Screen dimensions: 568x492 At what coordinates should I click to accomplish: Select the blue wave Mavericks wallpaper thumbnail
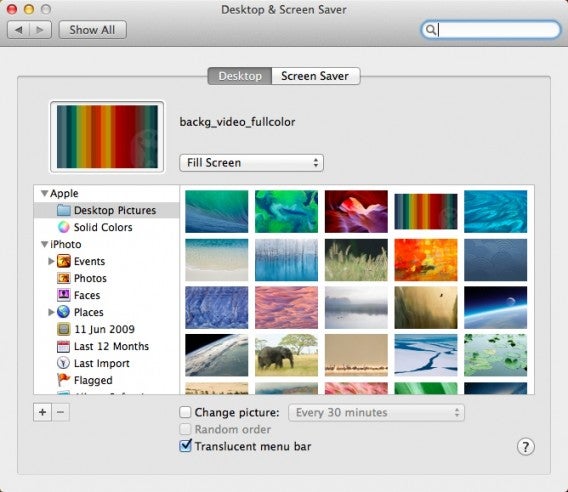point(217,212)
